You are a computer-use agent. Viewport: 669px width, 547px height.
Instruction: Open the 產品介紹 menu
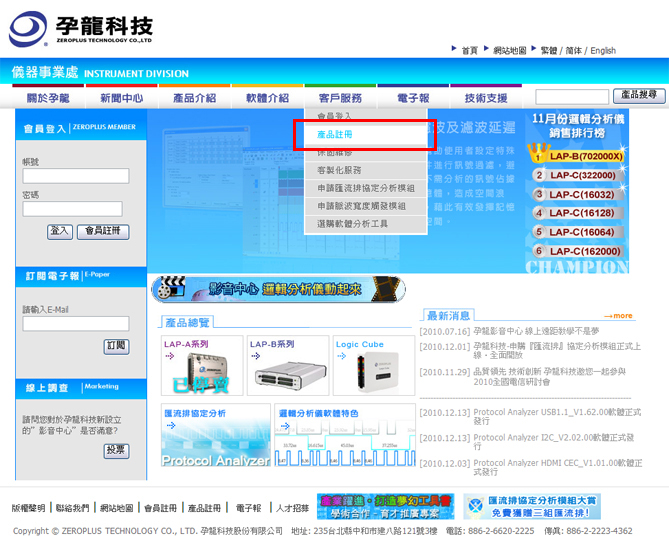[195, 98]
